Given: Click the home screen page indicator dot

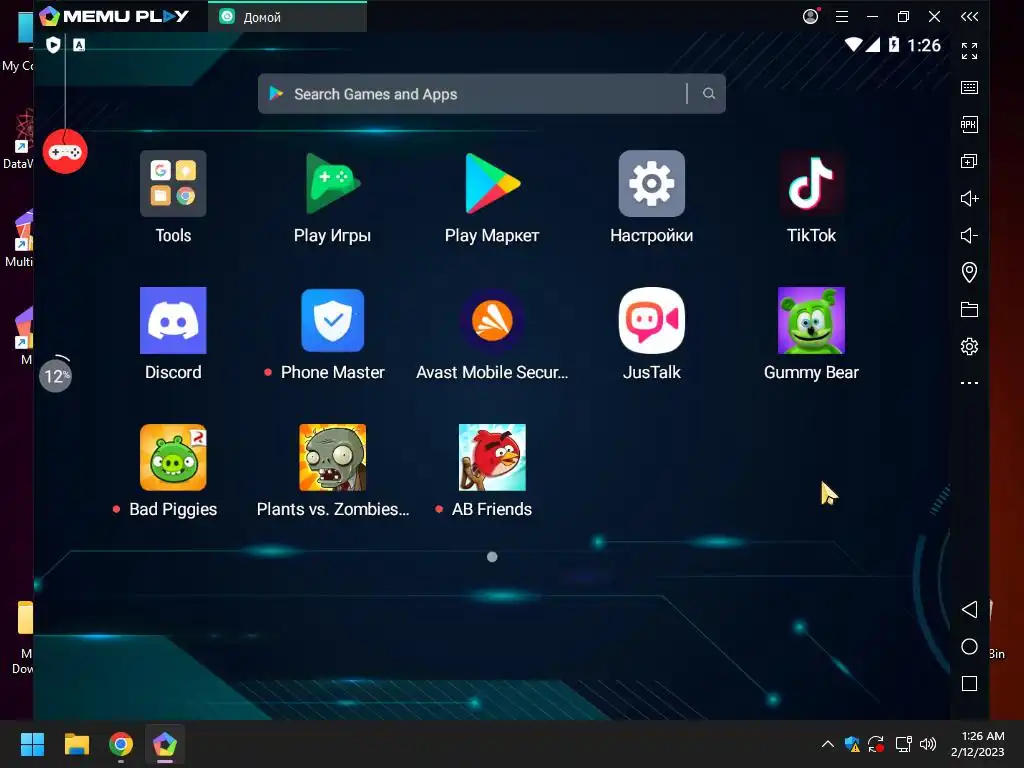Looking at the screenshot, I should point(492,556).
